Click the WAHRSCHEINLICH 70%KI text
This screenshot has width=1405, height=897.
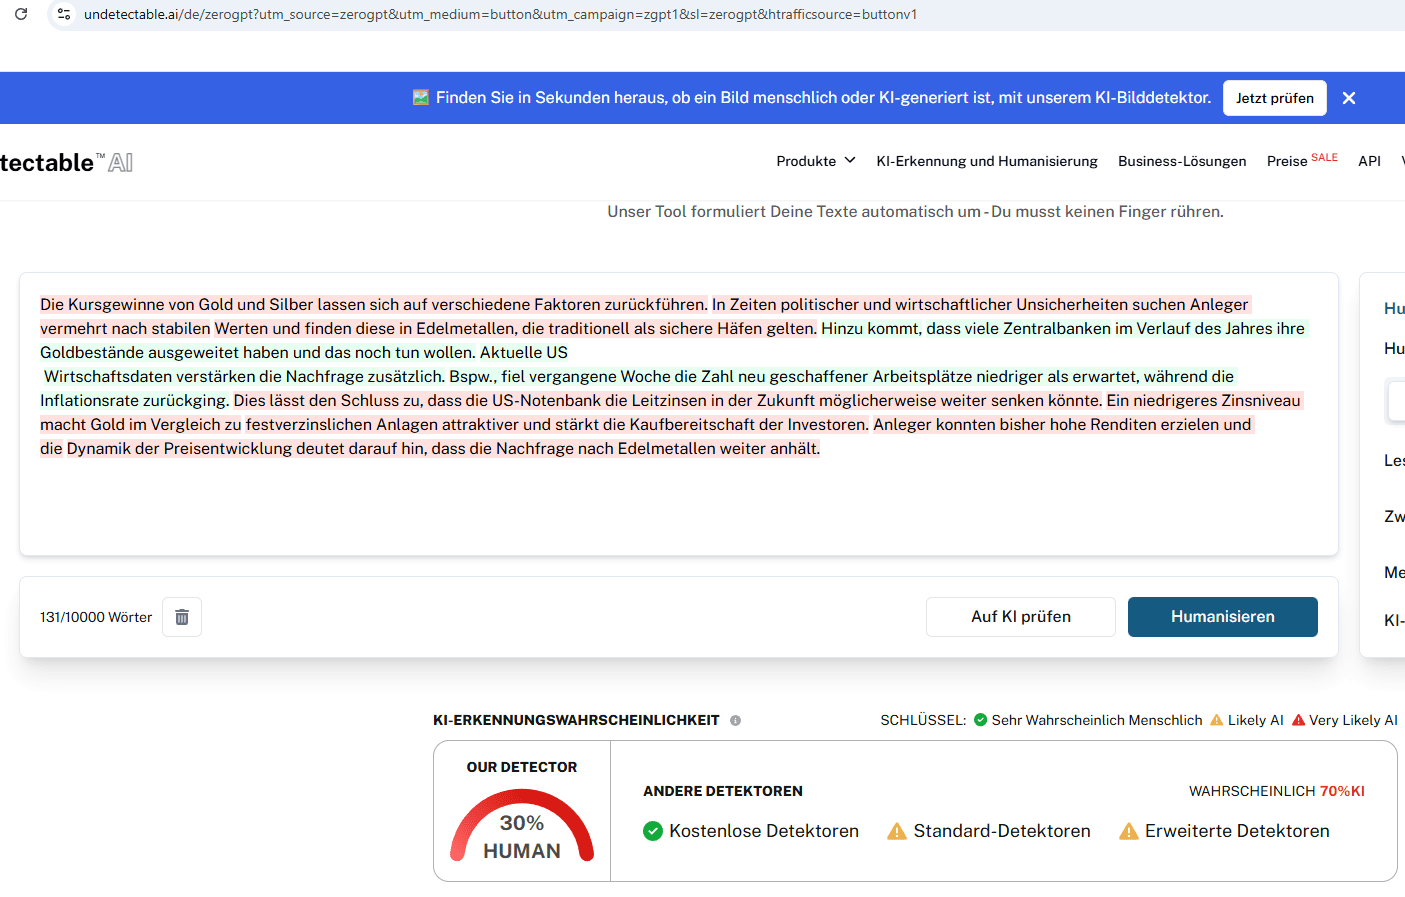[x=1276, y=791]
